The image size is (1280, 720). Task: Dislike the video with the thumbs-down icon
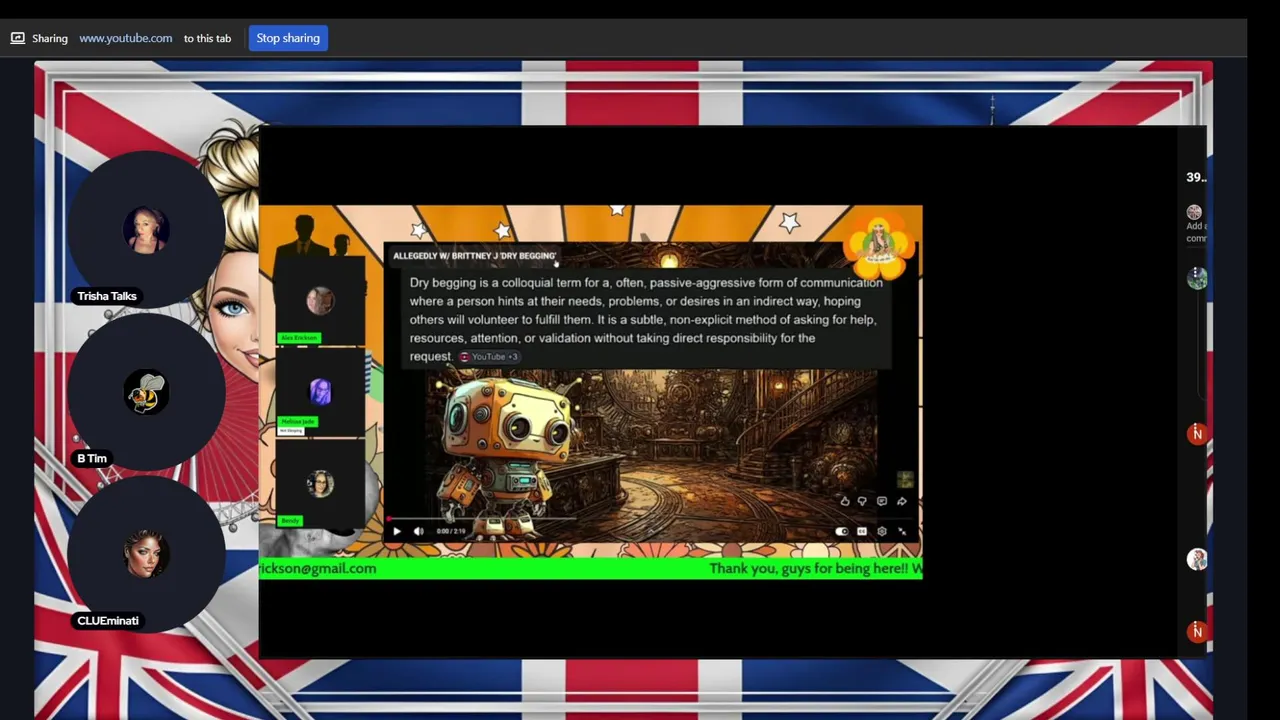[862, 501]
